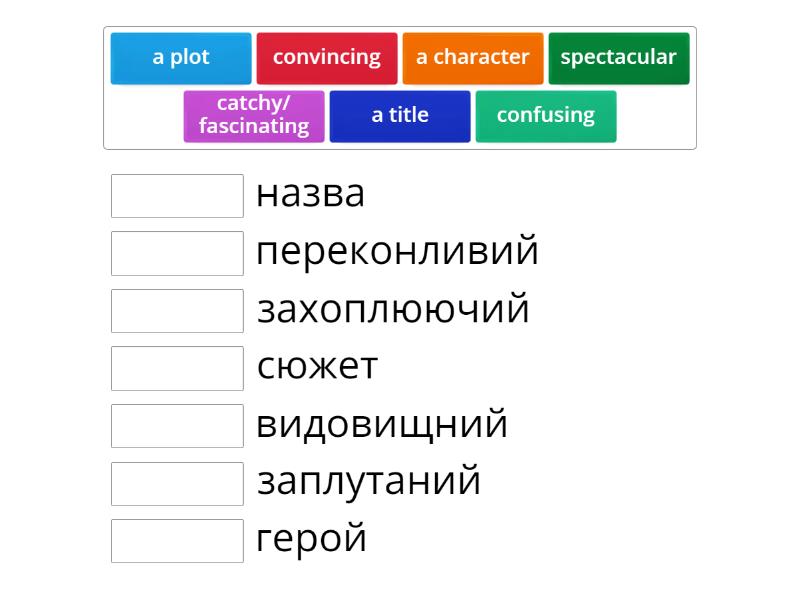This screenshot has width=800, height=600.
Task: Pick the orange 'a character' tile
Action: [x=473, y=58]
